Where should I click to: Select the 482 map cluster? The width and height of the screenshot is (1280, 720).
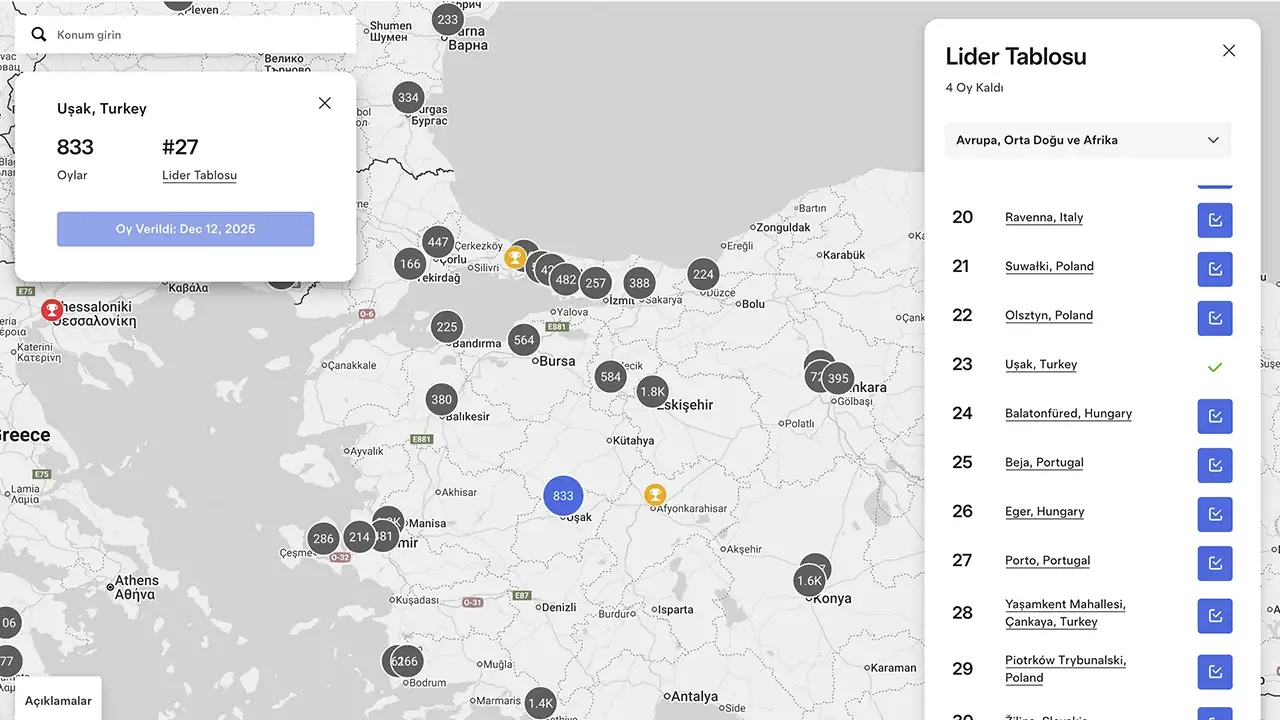[566, 280]
